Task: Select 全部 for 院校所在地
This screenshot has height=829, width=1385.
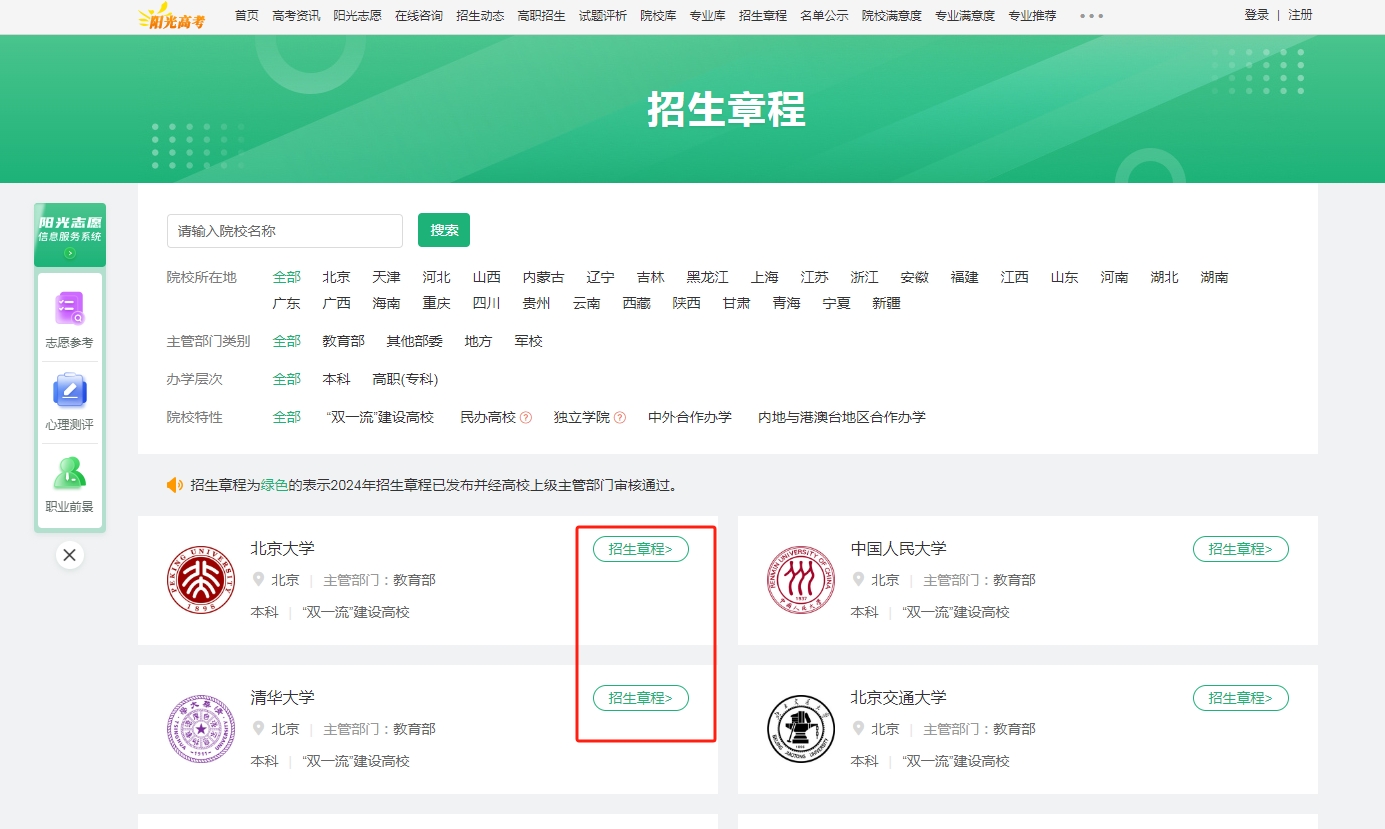Action: point(287,277)
